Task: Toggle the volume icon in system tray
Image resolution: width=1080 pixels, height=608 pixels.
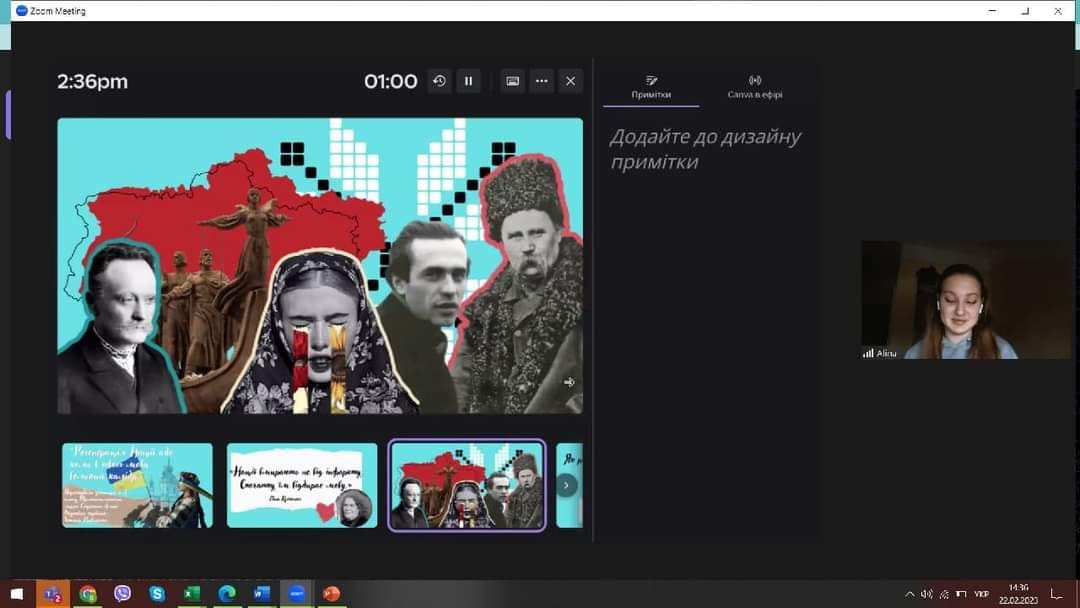Action: [x=927, y=594]
